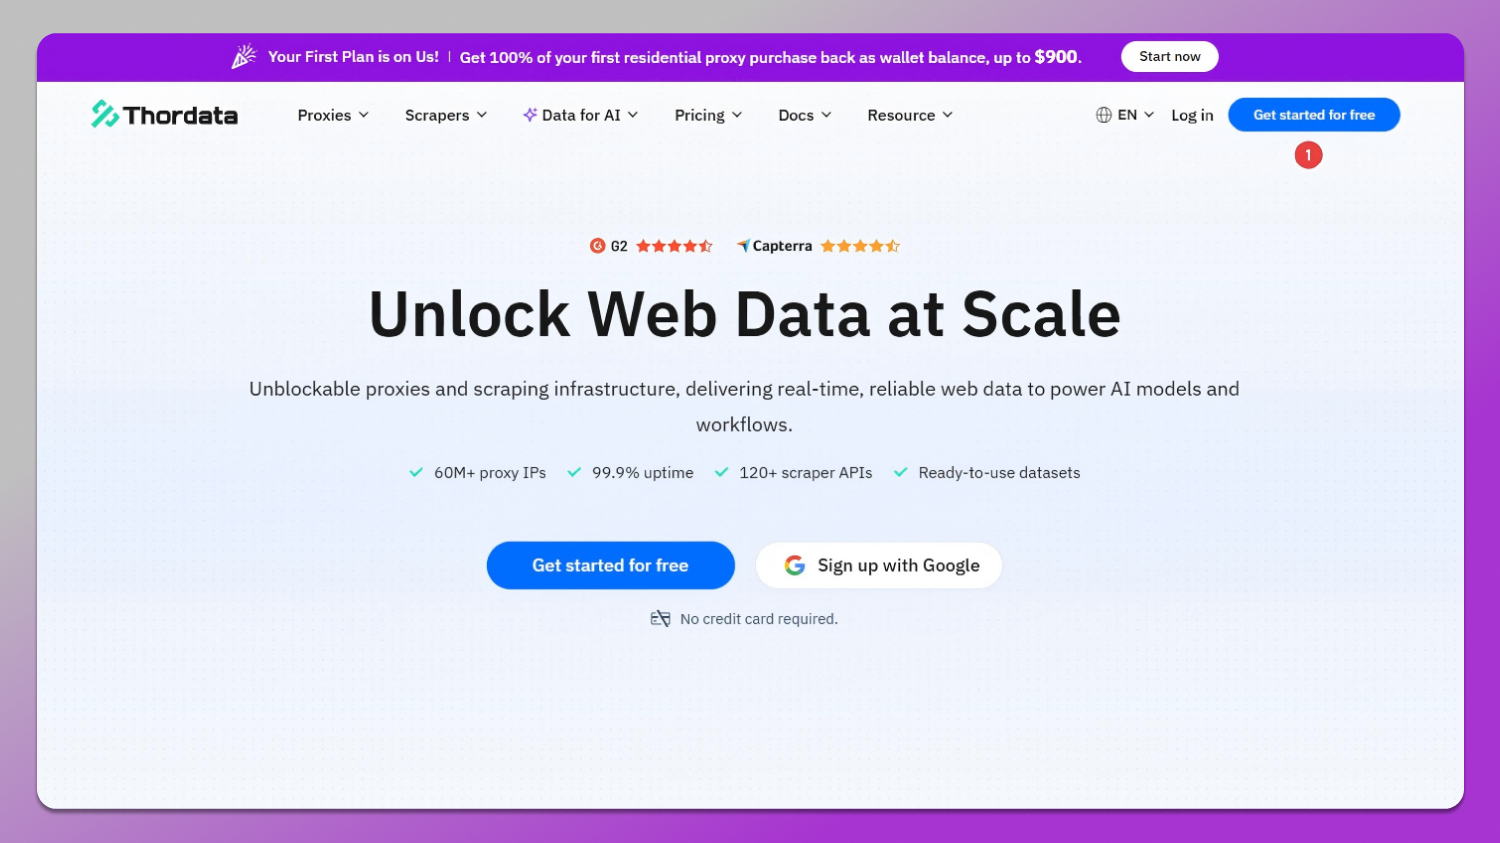This screenshot has width=1500, height=843.
Task: Click the Google icon in the signup button
Action: (x=794, y=565)
